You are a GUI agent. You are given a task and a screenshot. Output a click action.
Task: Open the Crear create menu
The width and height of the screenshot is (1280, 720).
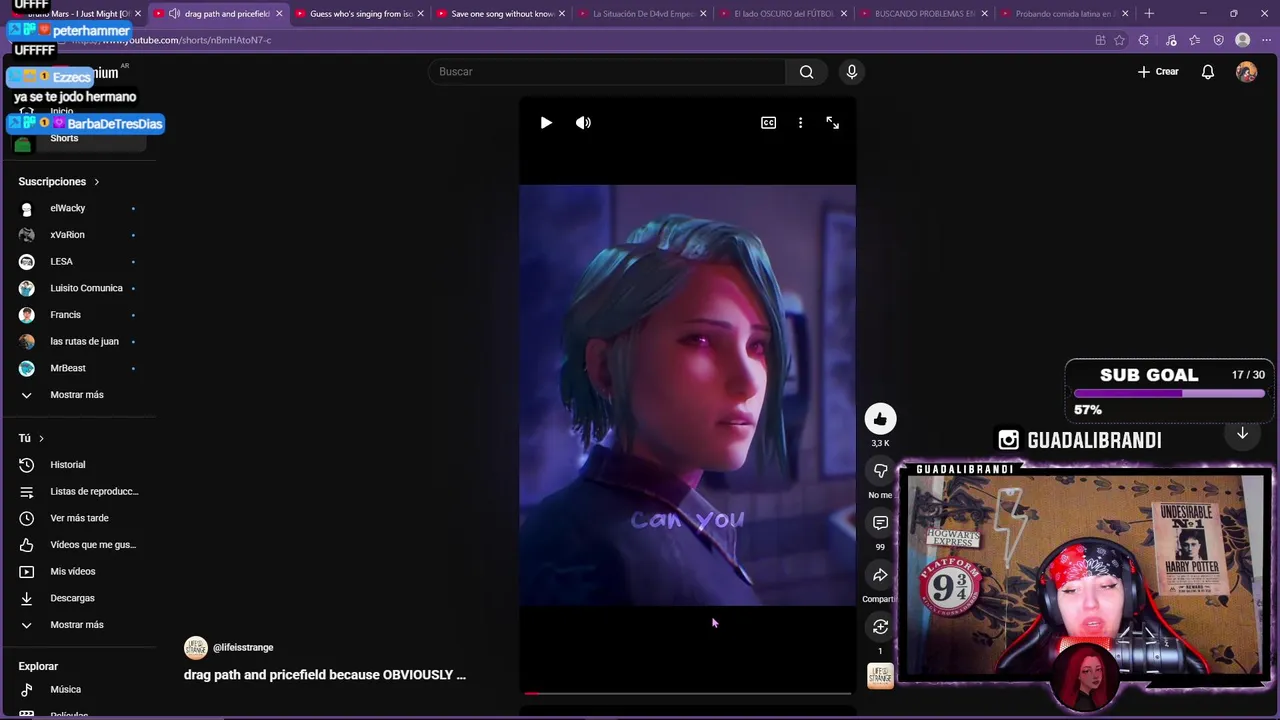(x=1158, y=72)
